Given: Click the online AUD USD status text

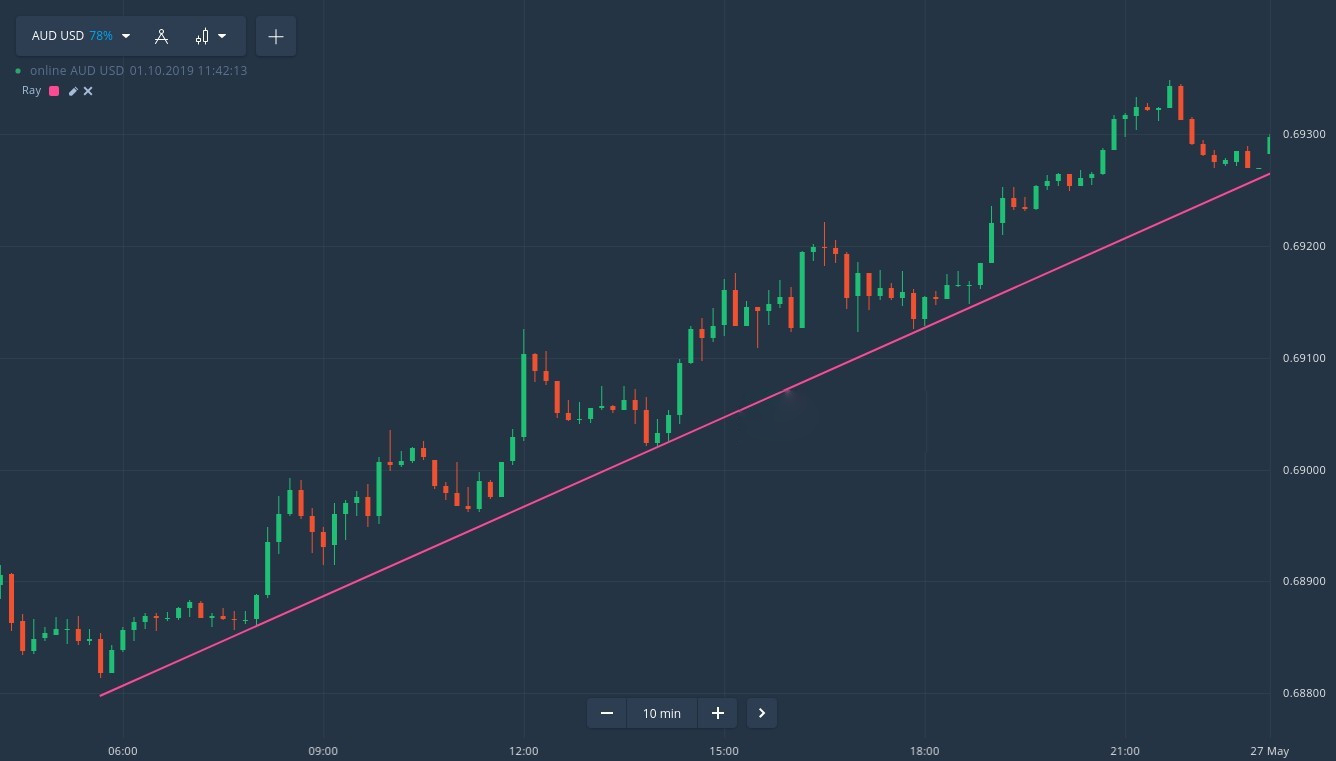Looking at the screenshot, I should 76,71.
